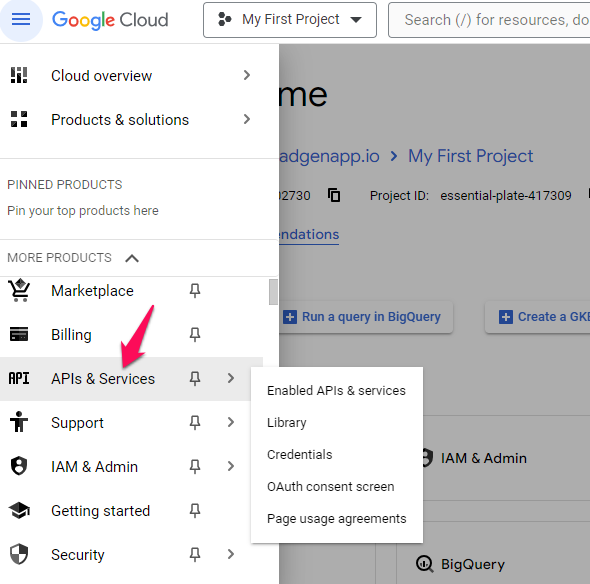590x584 pixels.
Task: Open Page usage agreements
Action: tap(336, 519)
